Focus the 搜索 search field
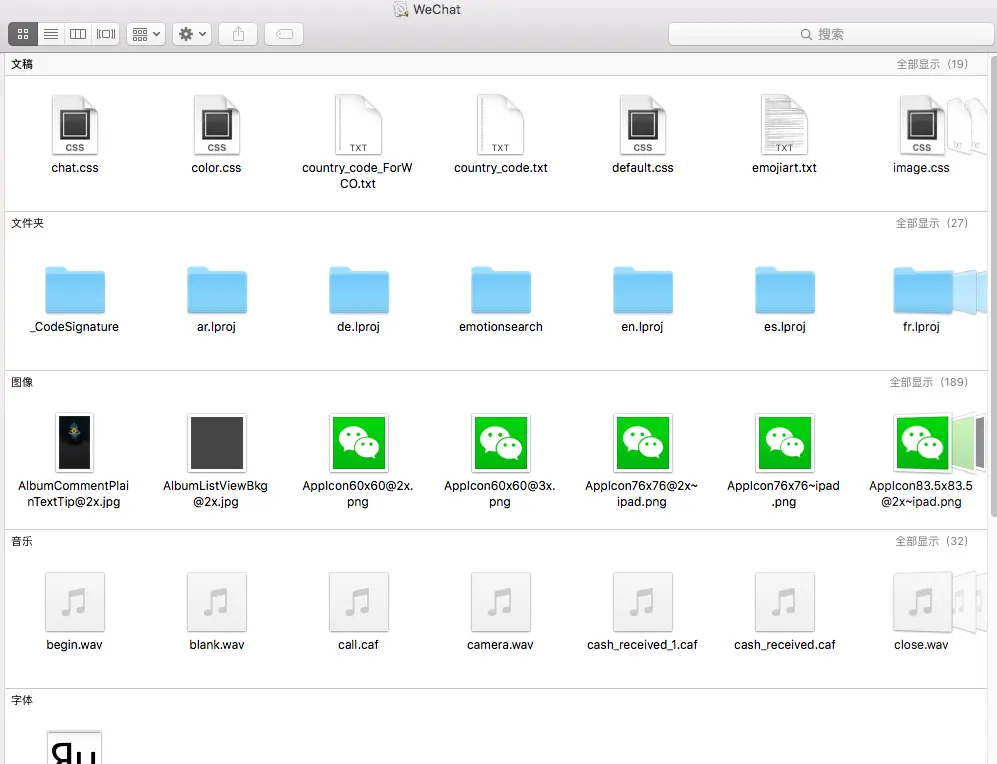Viewport: 997px width, 764px height. coord(830,34)
